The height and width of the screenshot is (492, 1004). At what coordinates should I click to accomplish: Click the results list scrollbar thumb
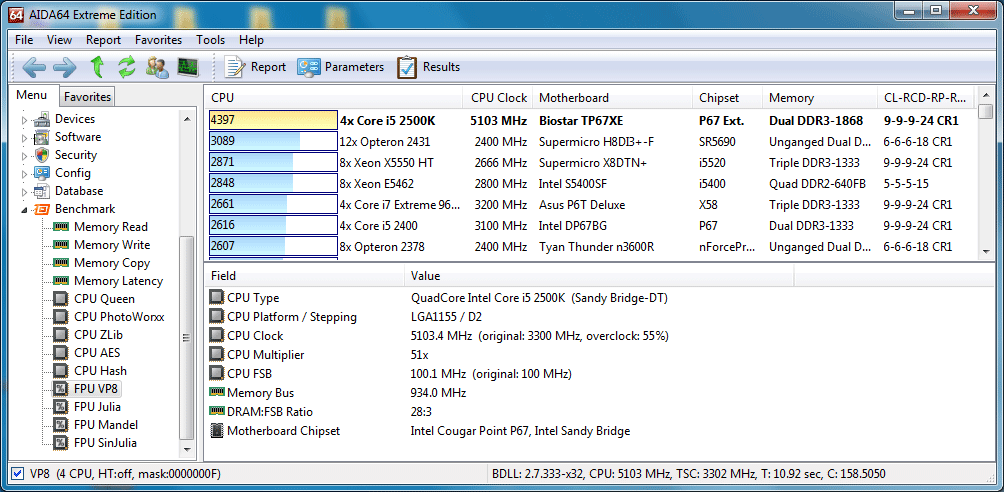click(986, 110)
